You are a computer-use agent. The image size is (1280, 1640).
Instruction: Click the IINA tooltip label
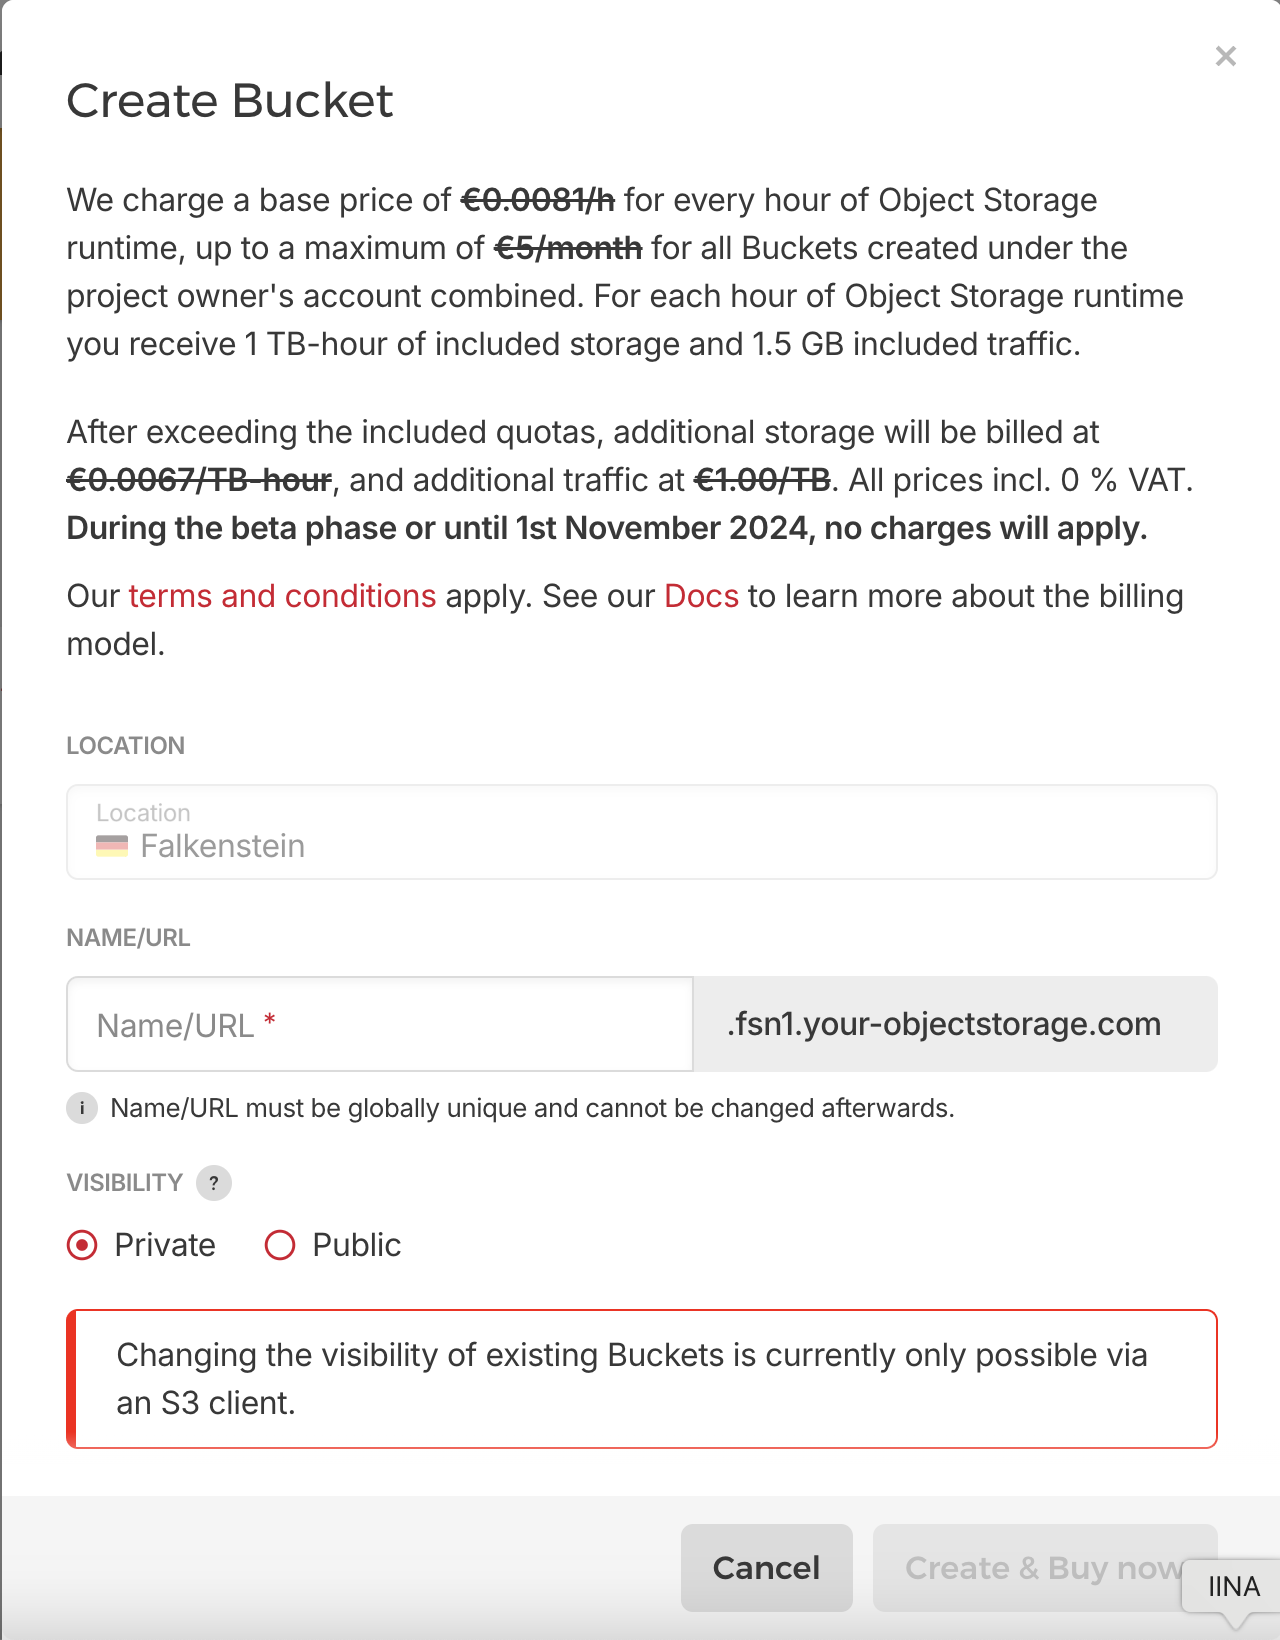[1233, 1587]
